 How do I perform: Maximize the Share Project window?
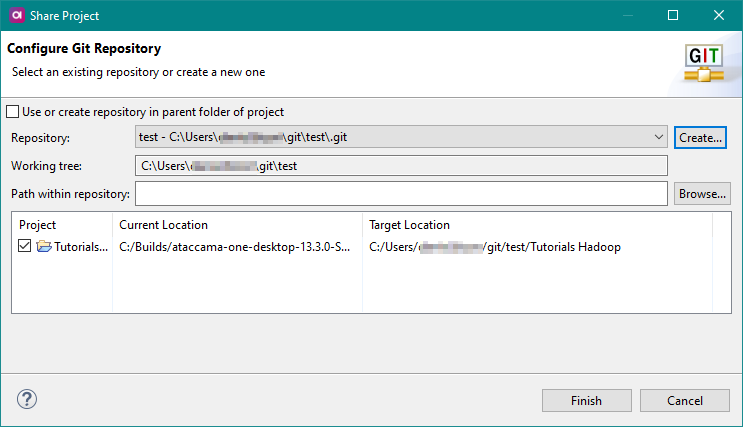pos(673,16)
